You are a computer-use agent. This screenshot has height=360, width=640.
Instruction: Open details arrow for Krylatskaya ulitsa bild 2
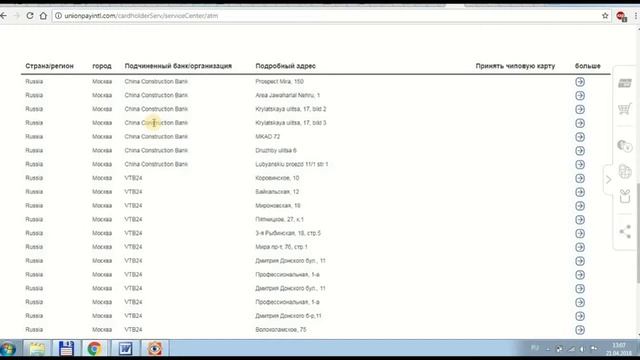(580, 109)
